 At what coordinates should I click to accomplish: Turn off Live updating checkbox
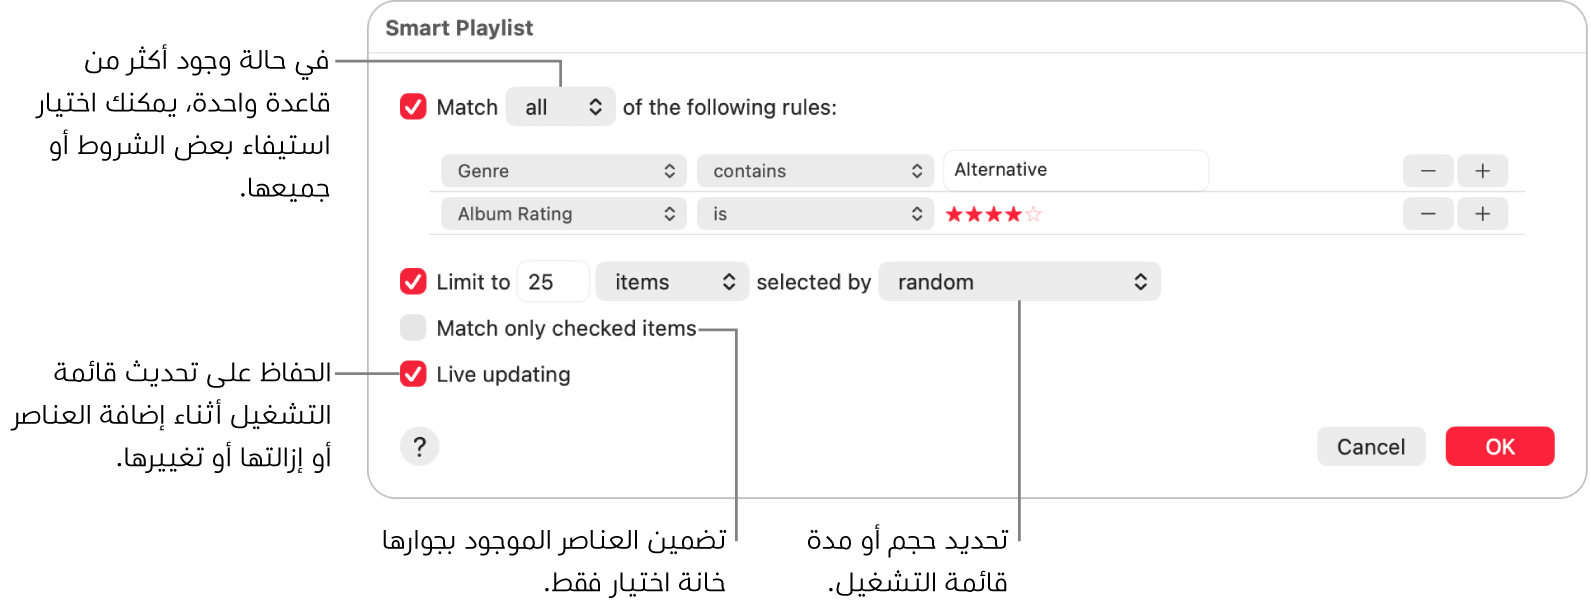tap(413, 374)
